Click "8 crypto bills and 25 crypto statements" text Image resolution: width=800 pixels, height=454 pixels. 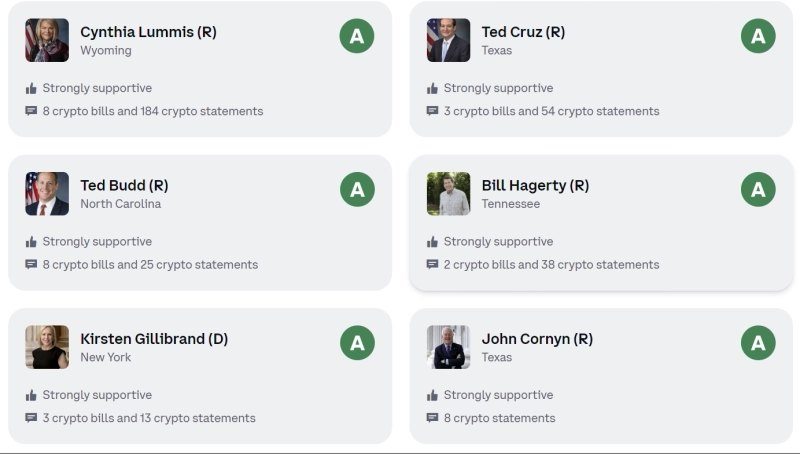tap(150, 265)
